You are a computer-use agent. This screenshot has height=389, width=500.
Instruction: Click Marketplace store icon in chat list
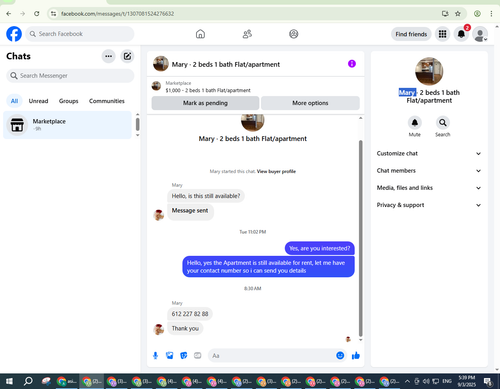(17, 125)
